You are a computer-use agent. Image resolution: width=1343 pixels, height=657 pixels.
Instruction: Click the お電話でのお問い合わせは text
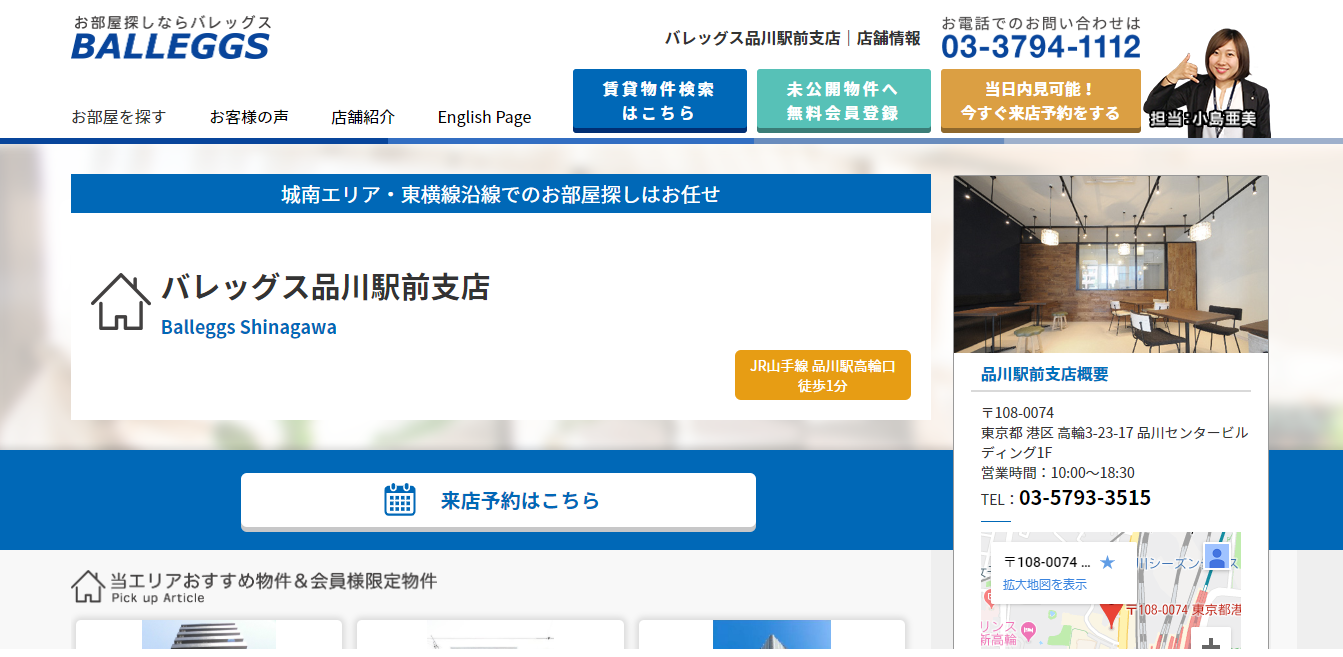(x=1041, y=22)
